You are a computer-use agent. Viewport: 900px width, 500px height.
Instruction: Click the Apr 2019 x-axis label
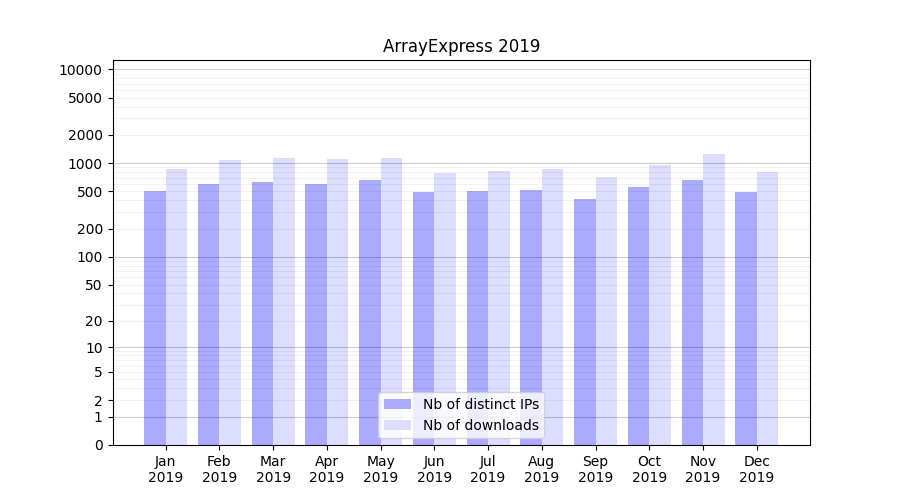point(327,469)
